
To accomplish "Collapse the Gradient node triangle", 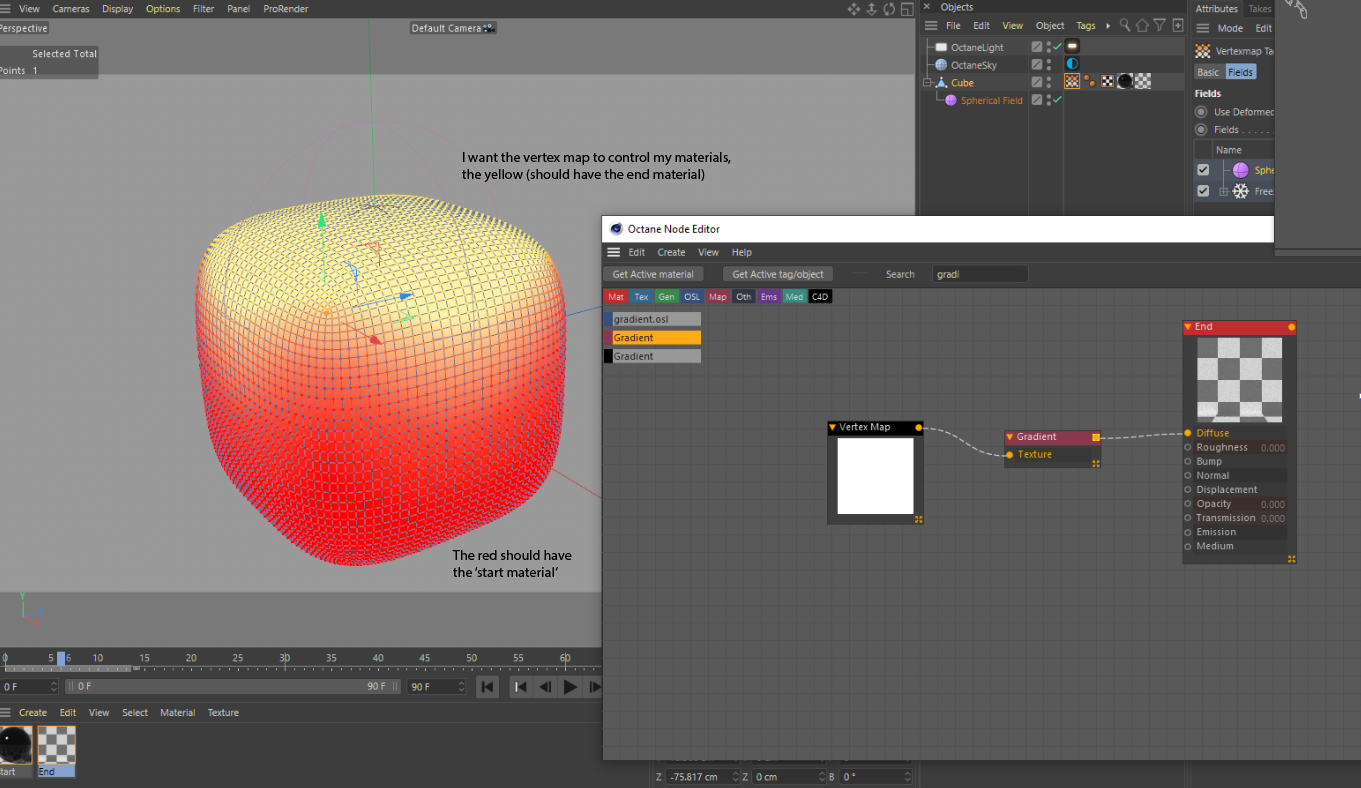I will click(1010, 437).
